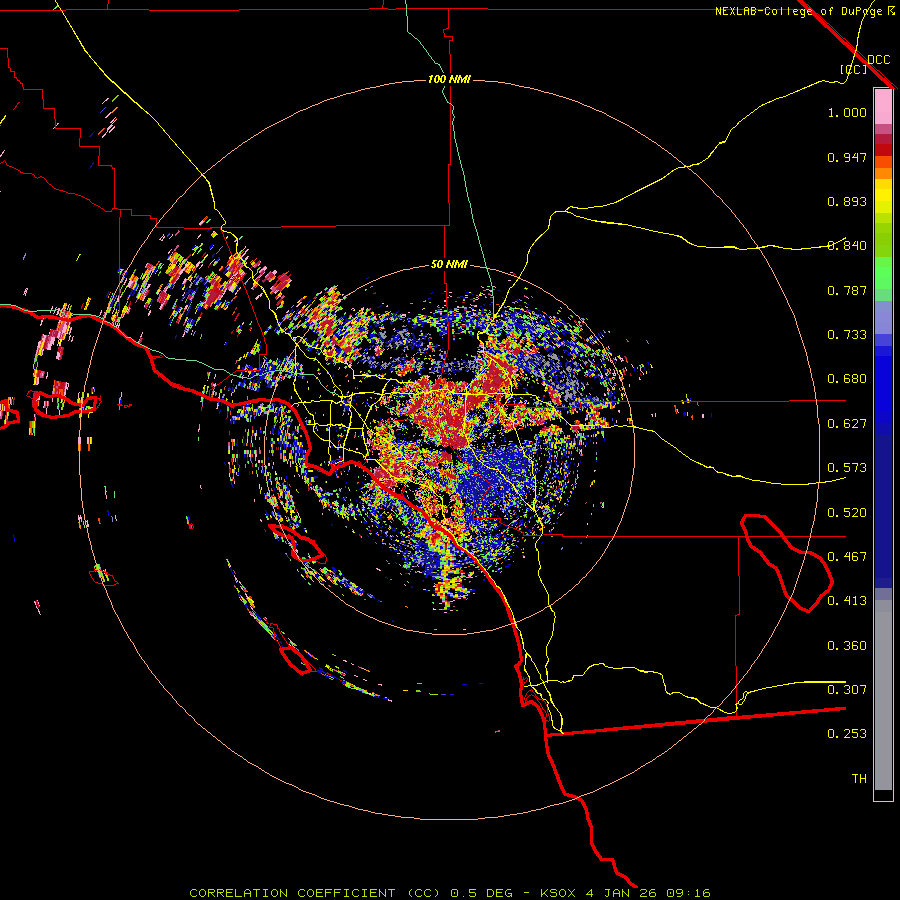Pick the bright green color bar segment
Screen dimensions: 900x900
tap(883, 273)
